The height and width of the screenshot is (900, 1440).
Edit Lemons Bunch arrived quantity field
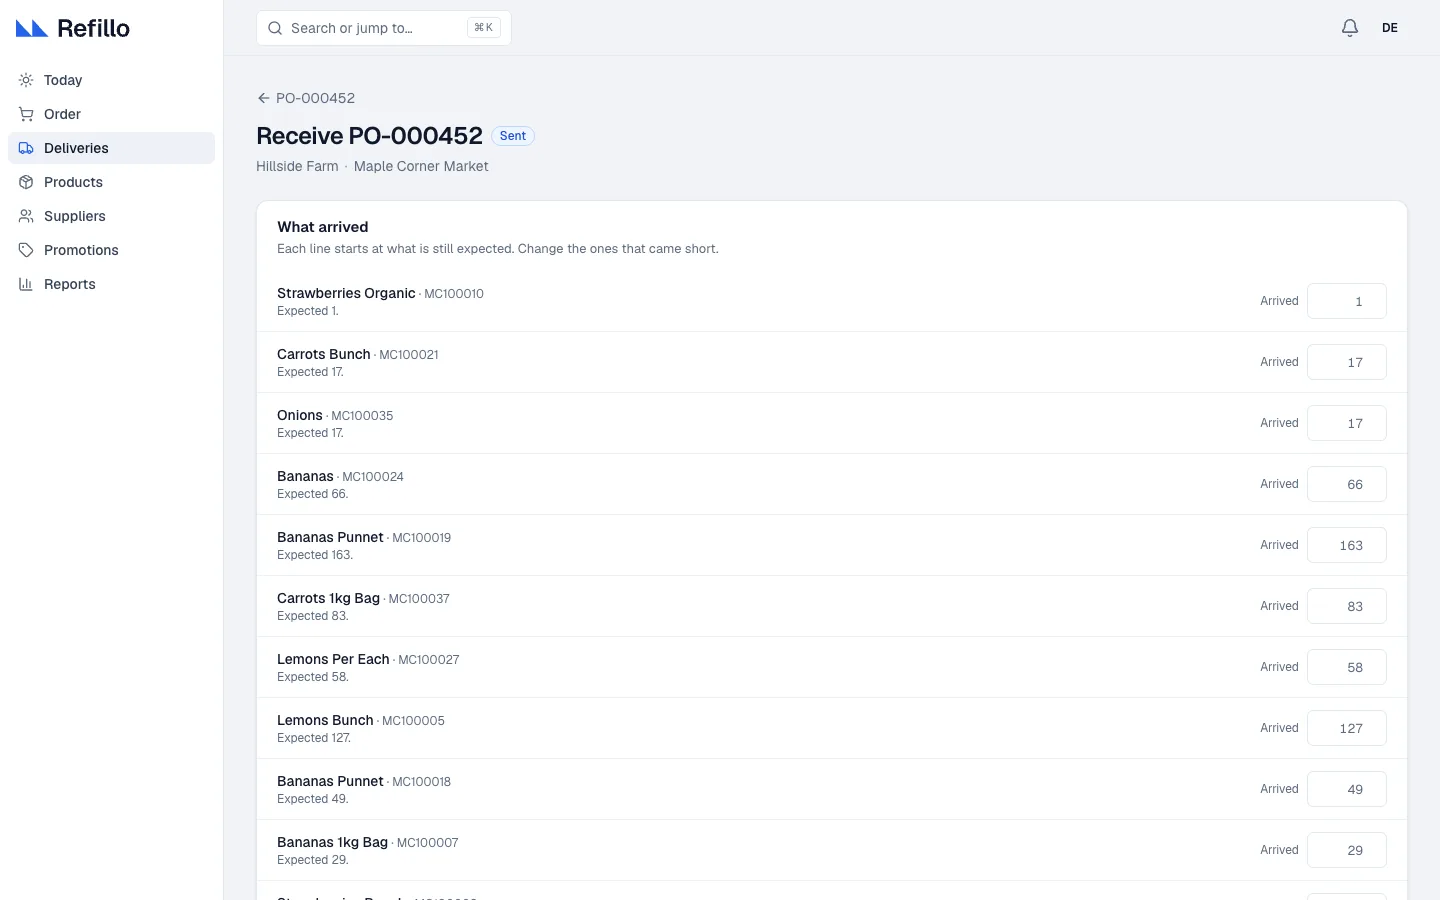point(1347,728)
